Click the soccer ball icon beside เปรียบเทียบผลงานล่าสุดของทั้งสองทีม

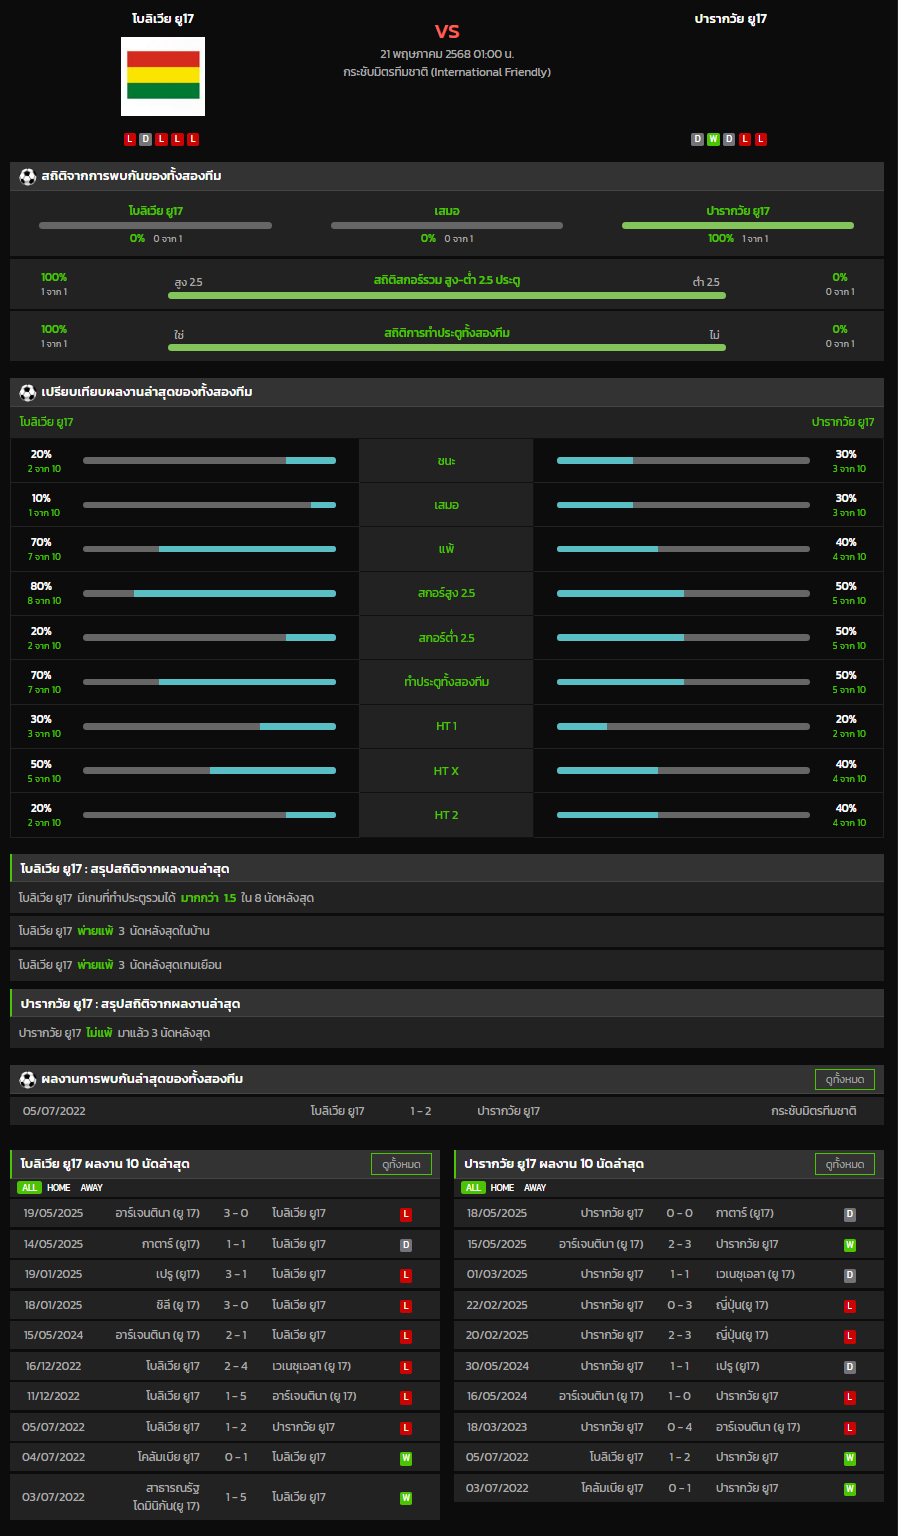coord(28,392)
